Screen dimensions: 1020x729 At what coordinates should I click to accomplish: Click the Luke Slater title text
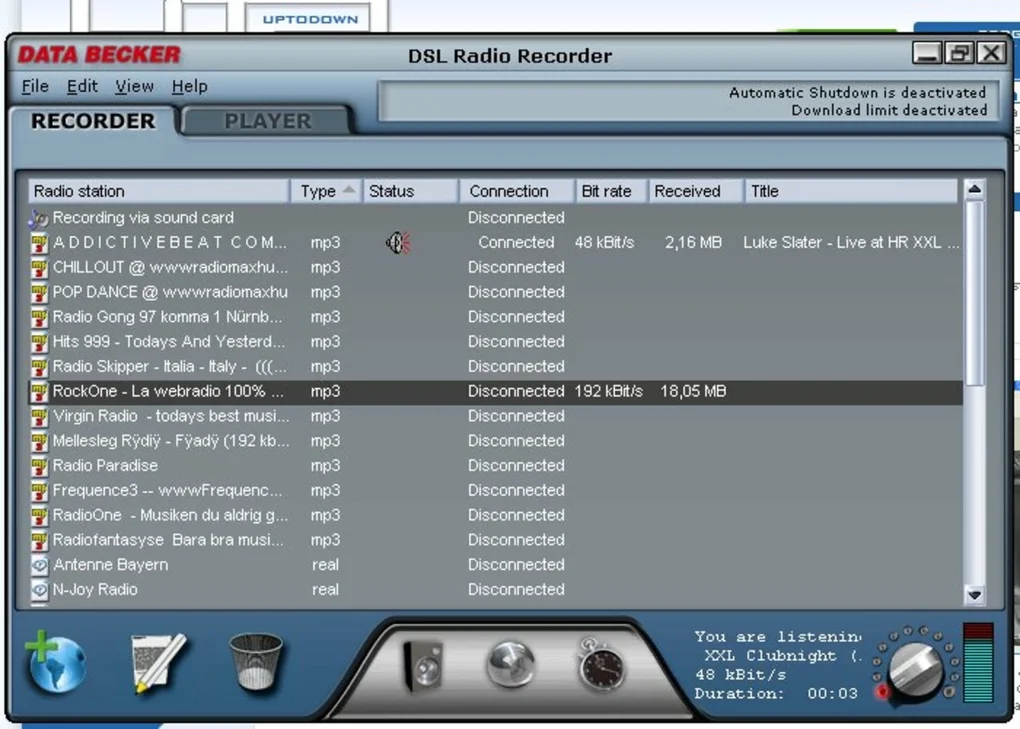(x=851, y=243)
